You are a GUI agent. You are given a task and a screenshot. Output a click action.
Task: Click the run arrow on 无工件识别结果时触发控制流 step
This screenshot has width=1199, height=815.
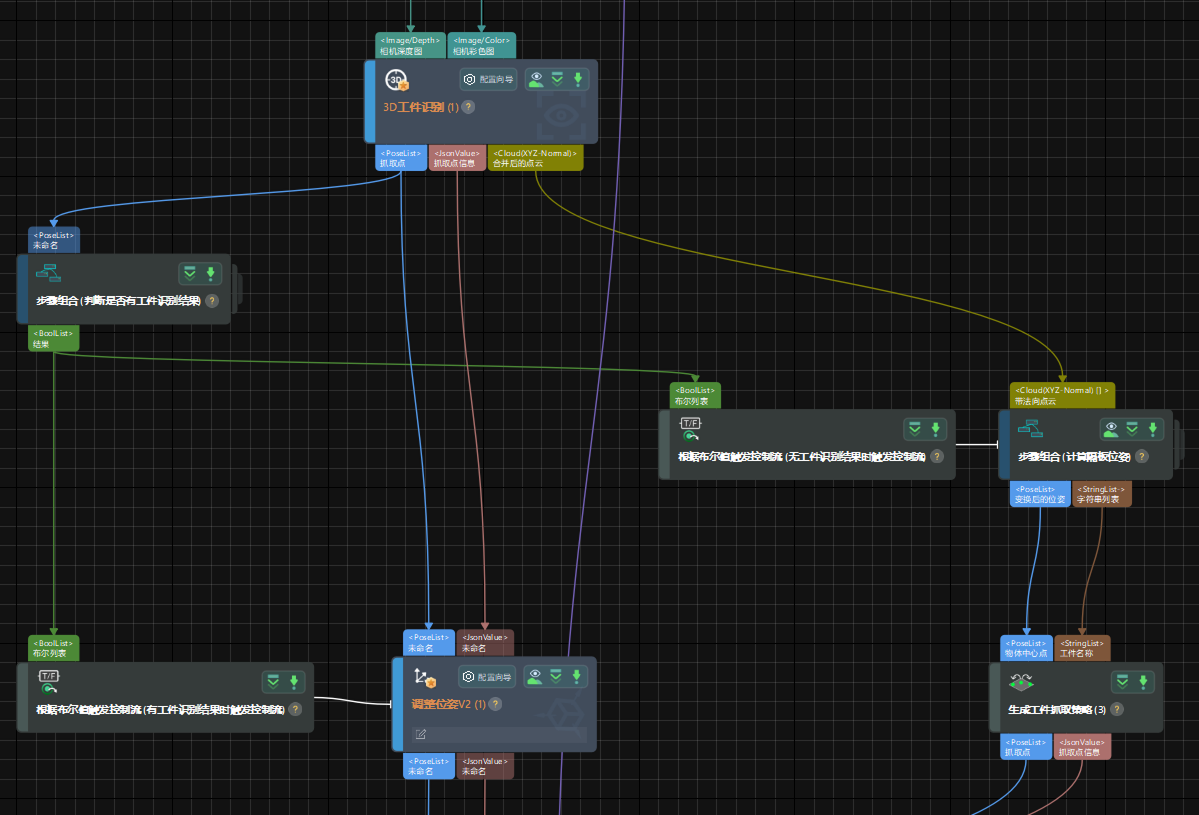[935, 430]
